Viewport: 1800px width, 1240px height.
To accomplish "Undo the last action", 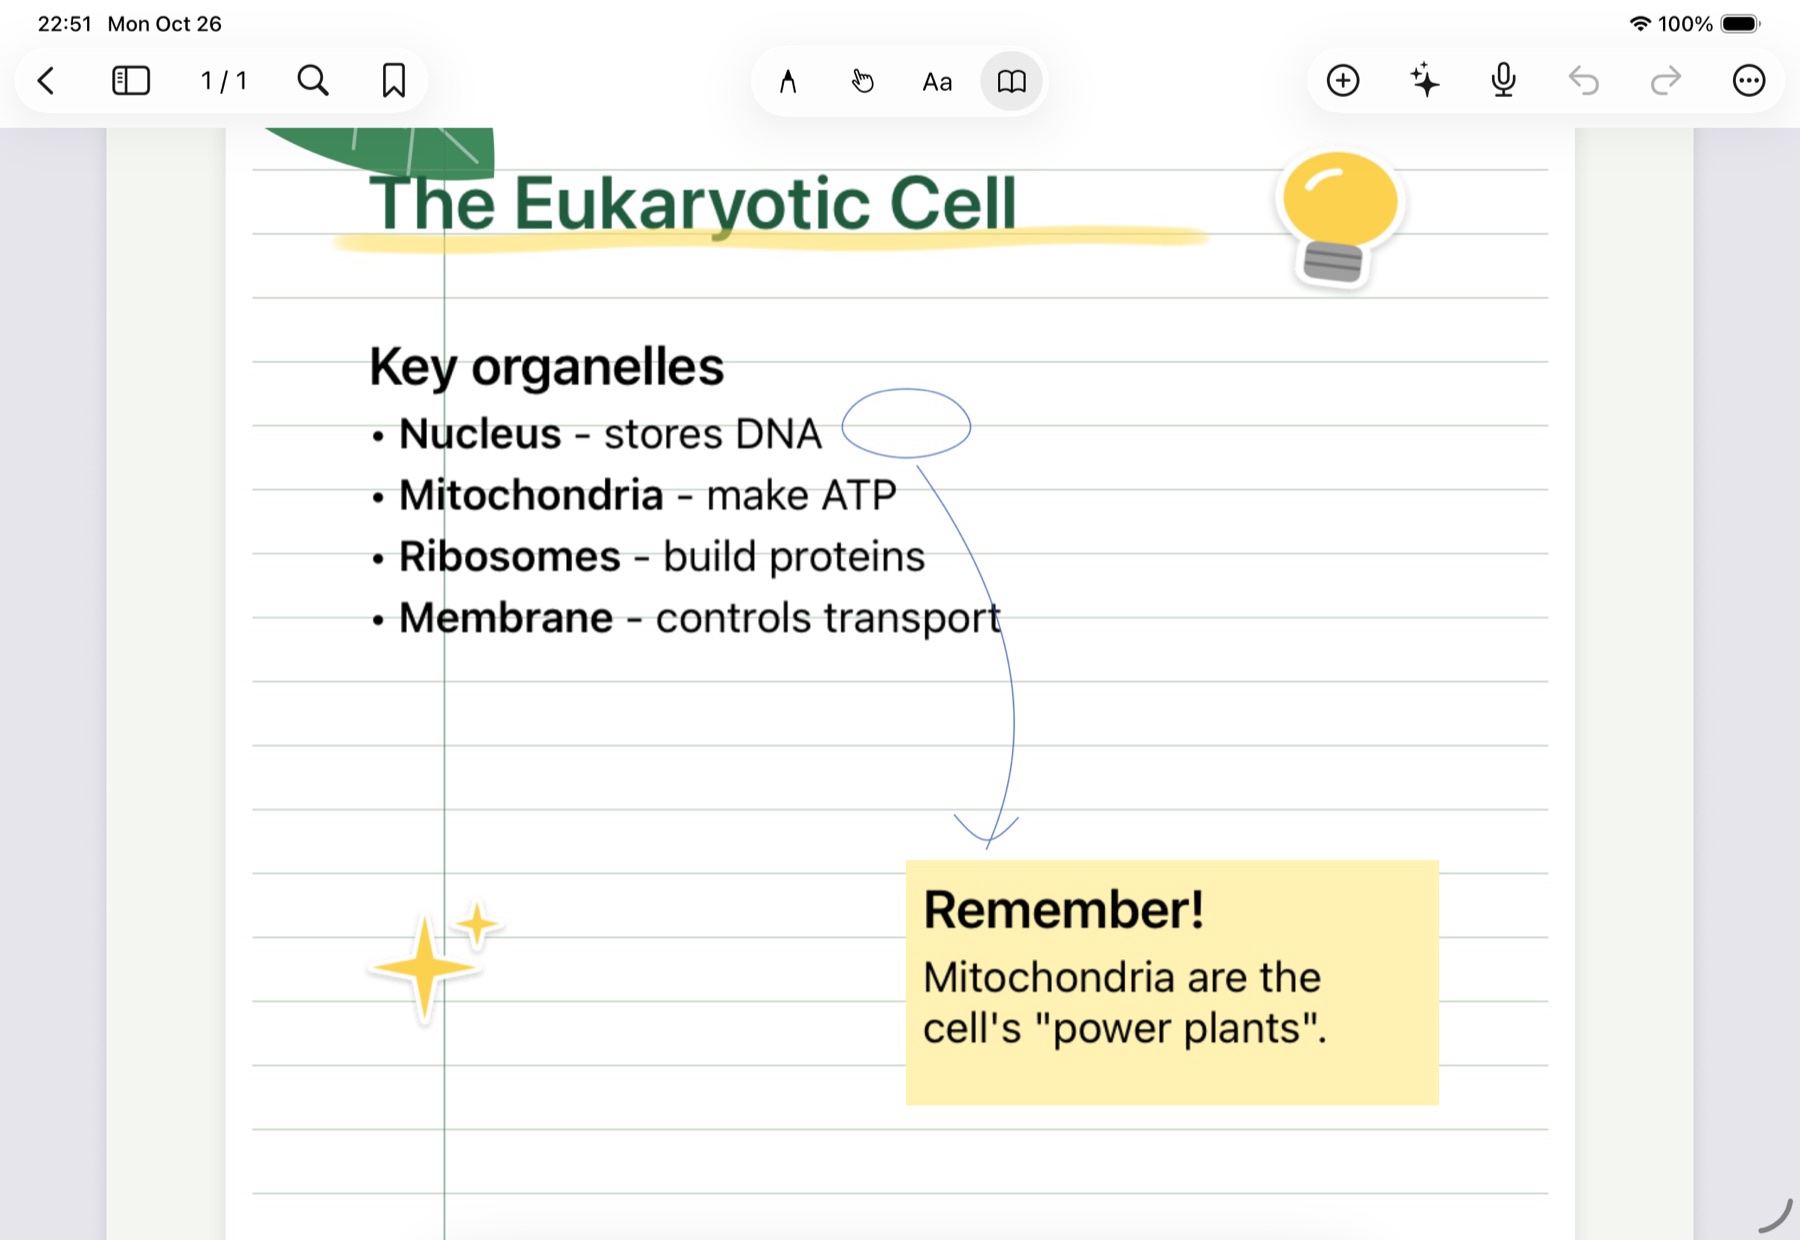I will tap(1584, 80).
